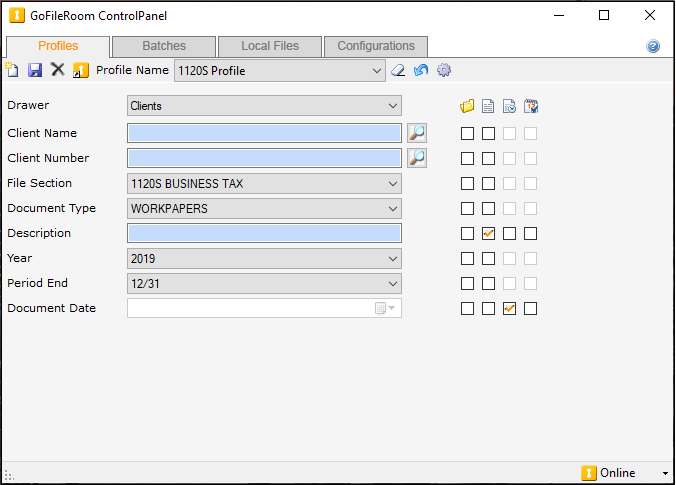Open the Configurations tab
Screen dimensions: 676x485
[376, 46]
